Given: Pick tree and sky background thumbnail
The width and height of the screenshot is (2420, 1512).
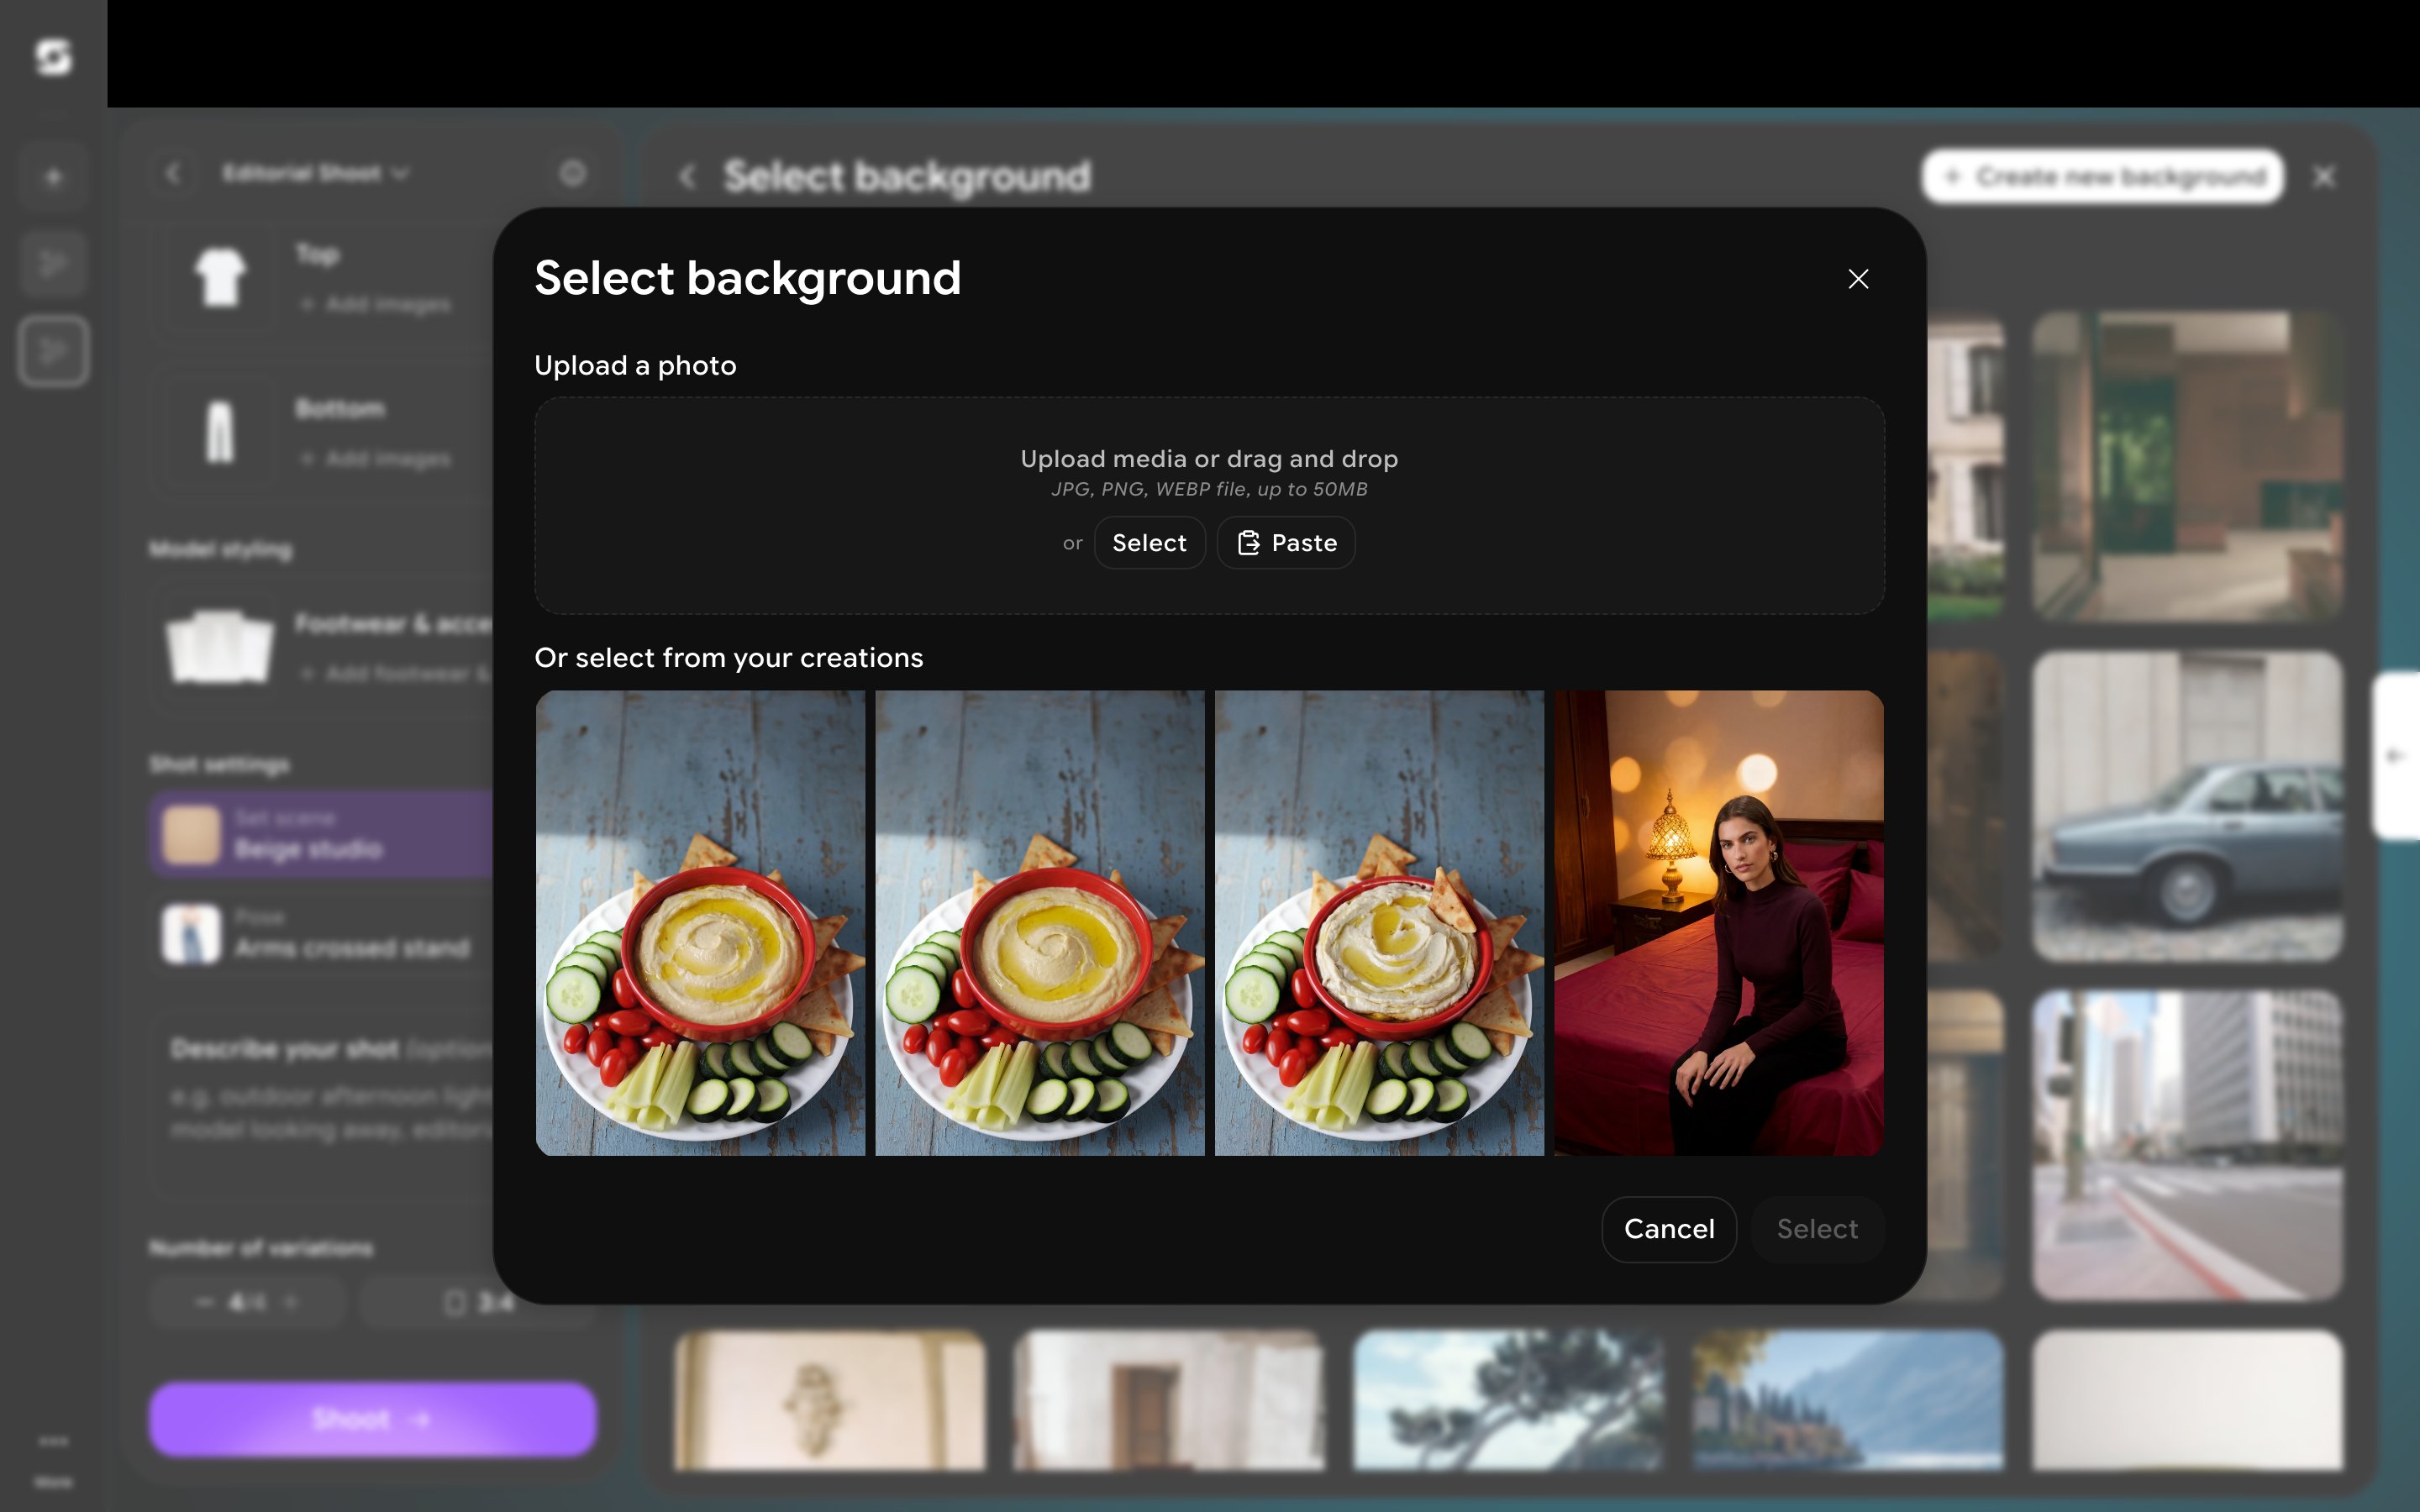Looking at the screenshot, I should [x=1509, y=1400].
